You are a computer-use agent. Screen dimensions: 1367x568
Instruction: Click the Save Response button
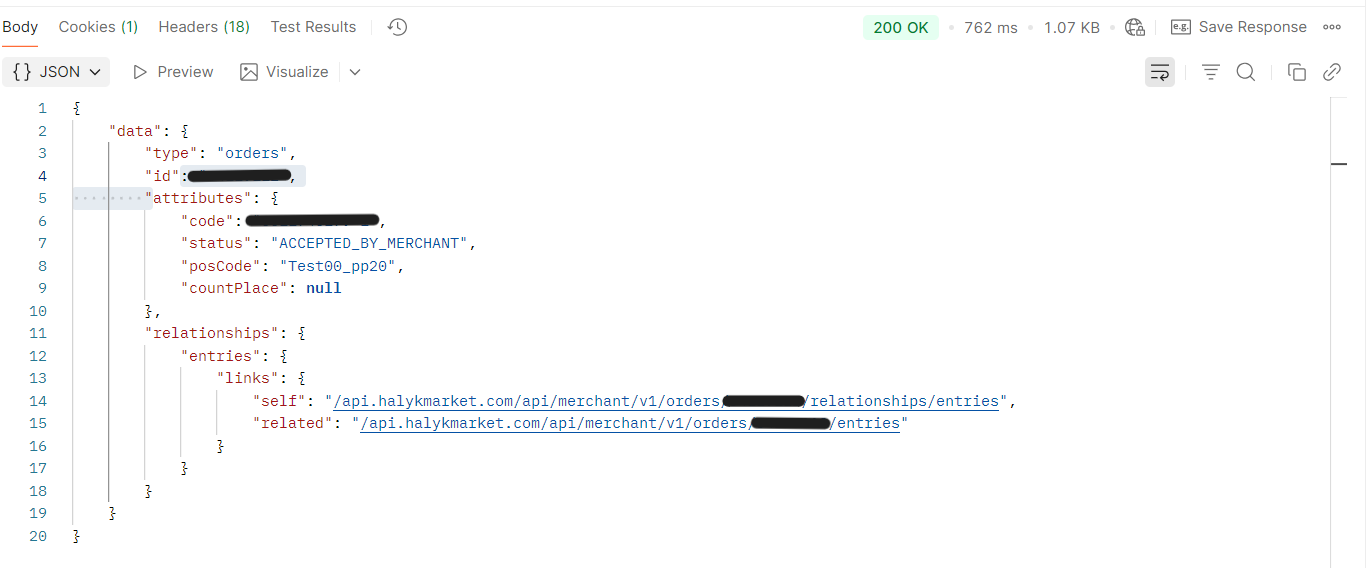[1239, 27]
